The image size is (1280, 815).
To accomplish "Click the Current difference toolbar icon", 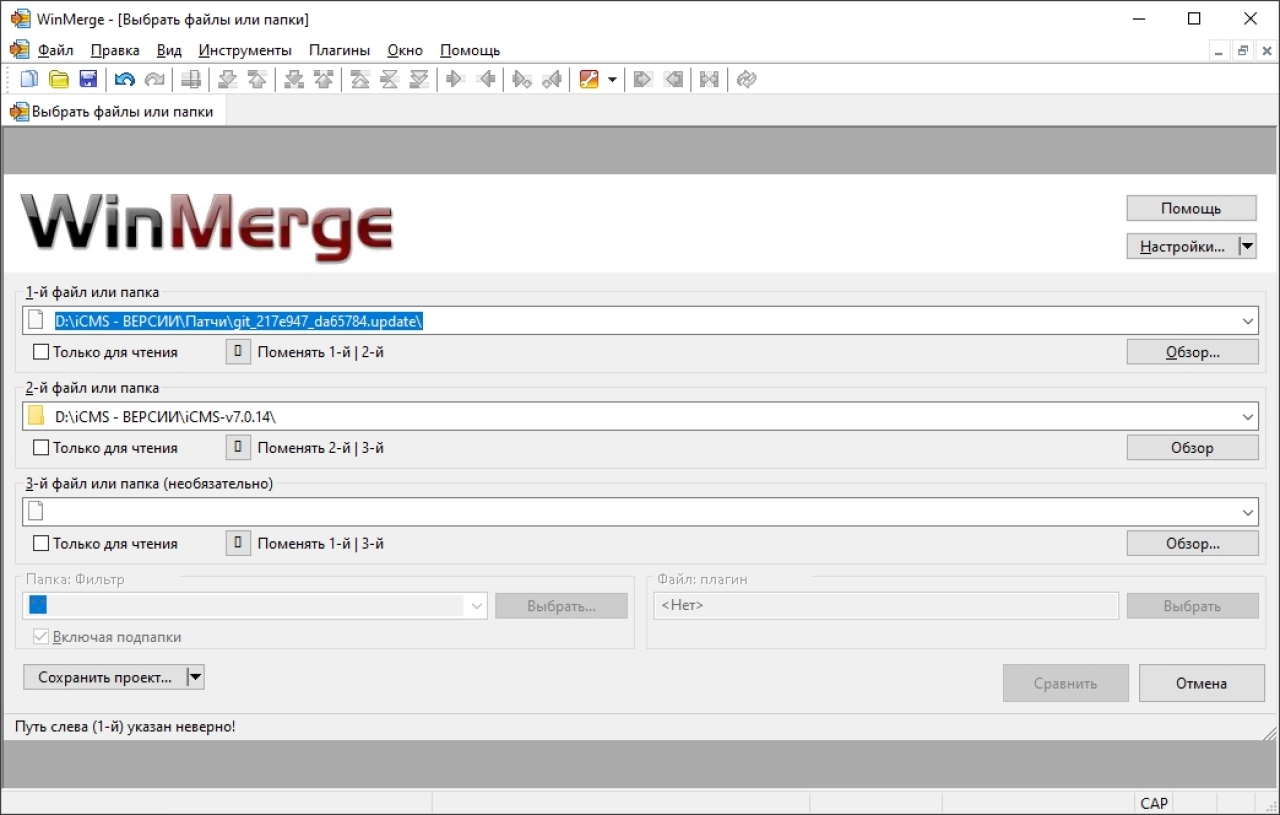I will point(389,79).
